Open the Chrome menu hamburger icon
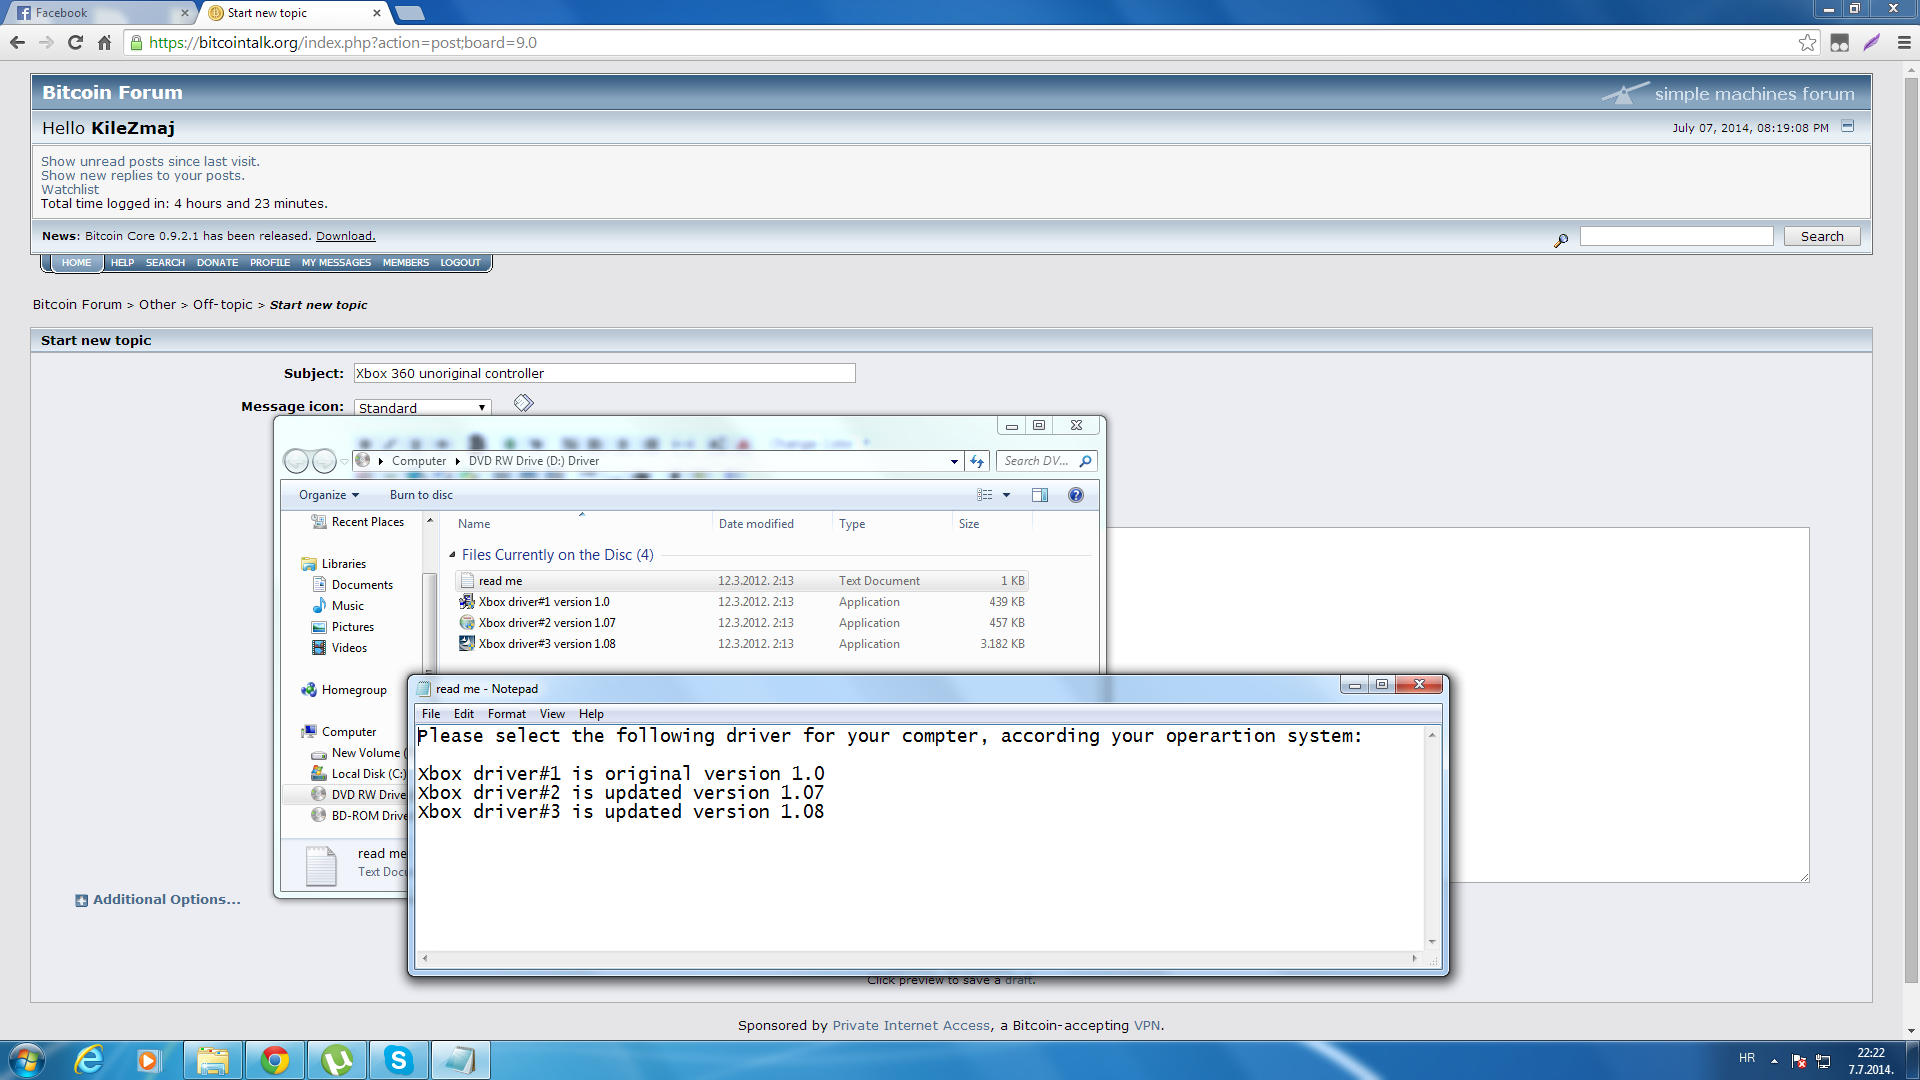The height and width of the screenshot is (1080, 1920). (1904, 43)
